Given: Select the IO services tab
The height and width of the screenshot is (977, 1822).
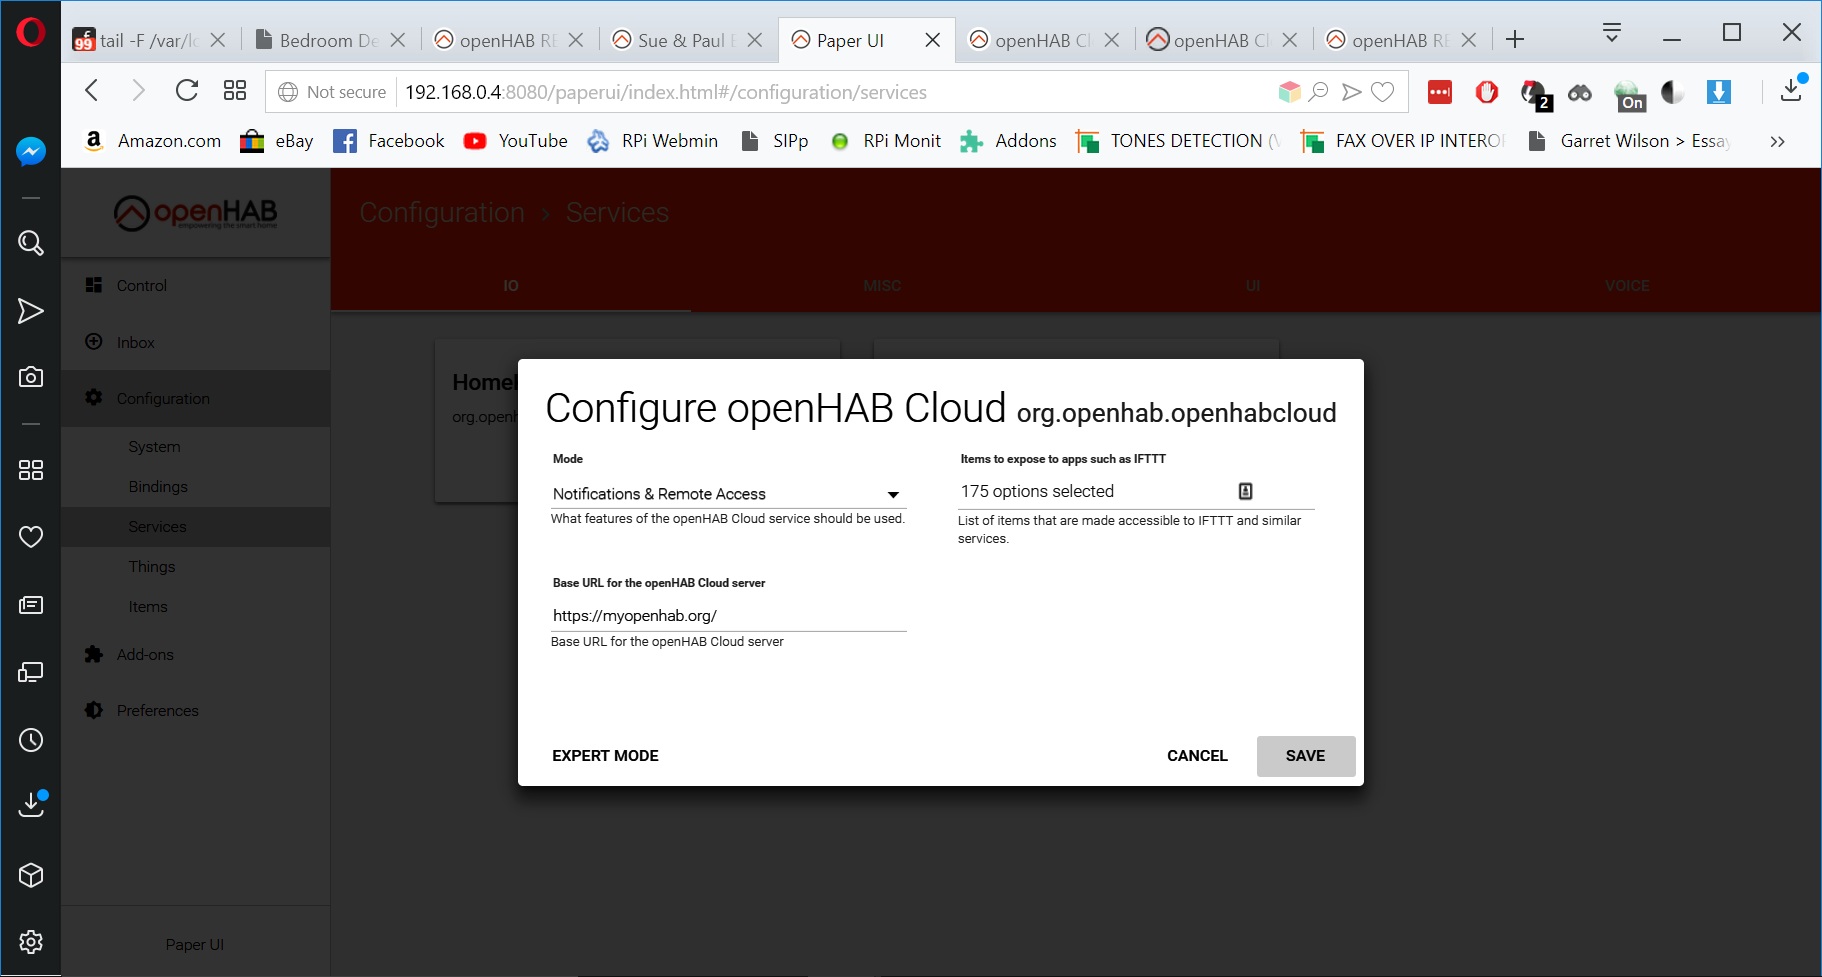Looking at the screenshot, I should (x=511, y=286).
